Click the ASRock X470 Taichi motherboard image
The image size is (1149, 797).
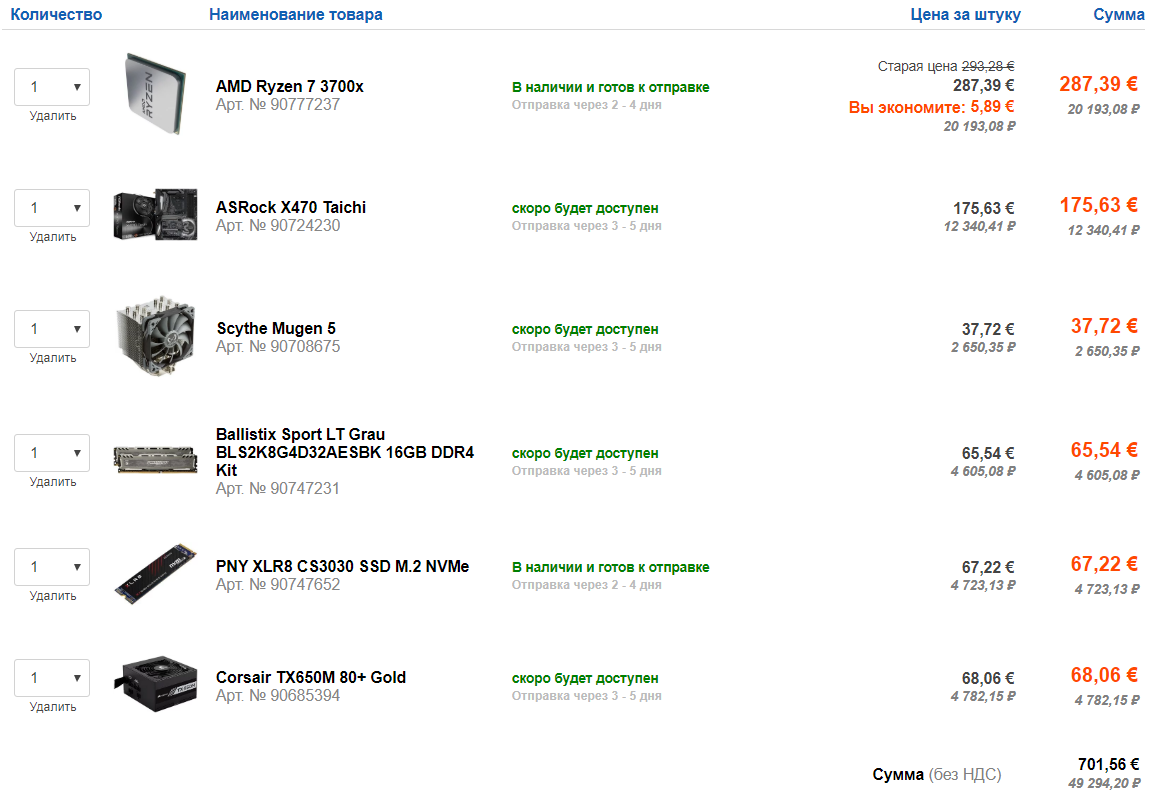(x=155, y=214)
